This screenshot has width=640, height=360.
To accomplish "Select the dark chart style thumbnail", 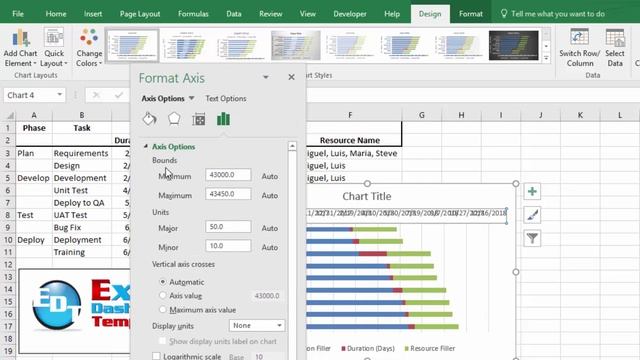I will tap(513, 45).
